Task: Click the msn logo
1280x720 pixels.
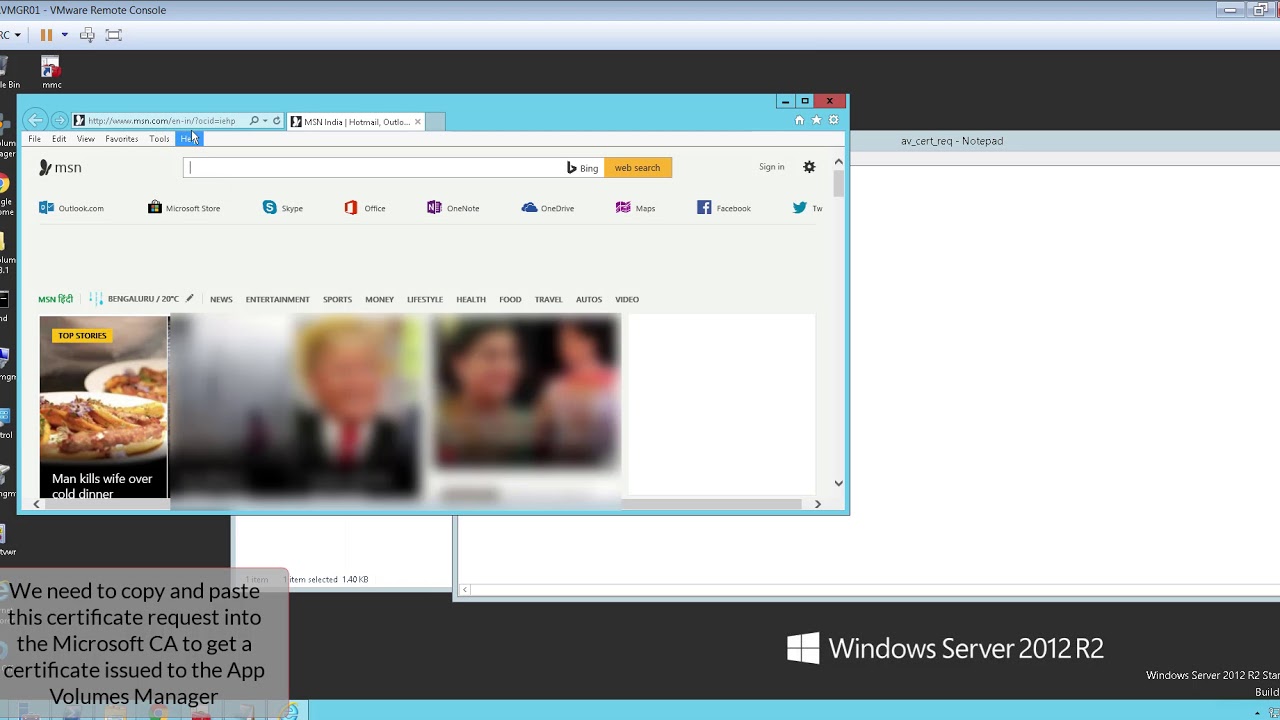Action: (x=60, y=168)
